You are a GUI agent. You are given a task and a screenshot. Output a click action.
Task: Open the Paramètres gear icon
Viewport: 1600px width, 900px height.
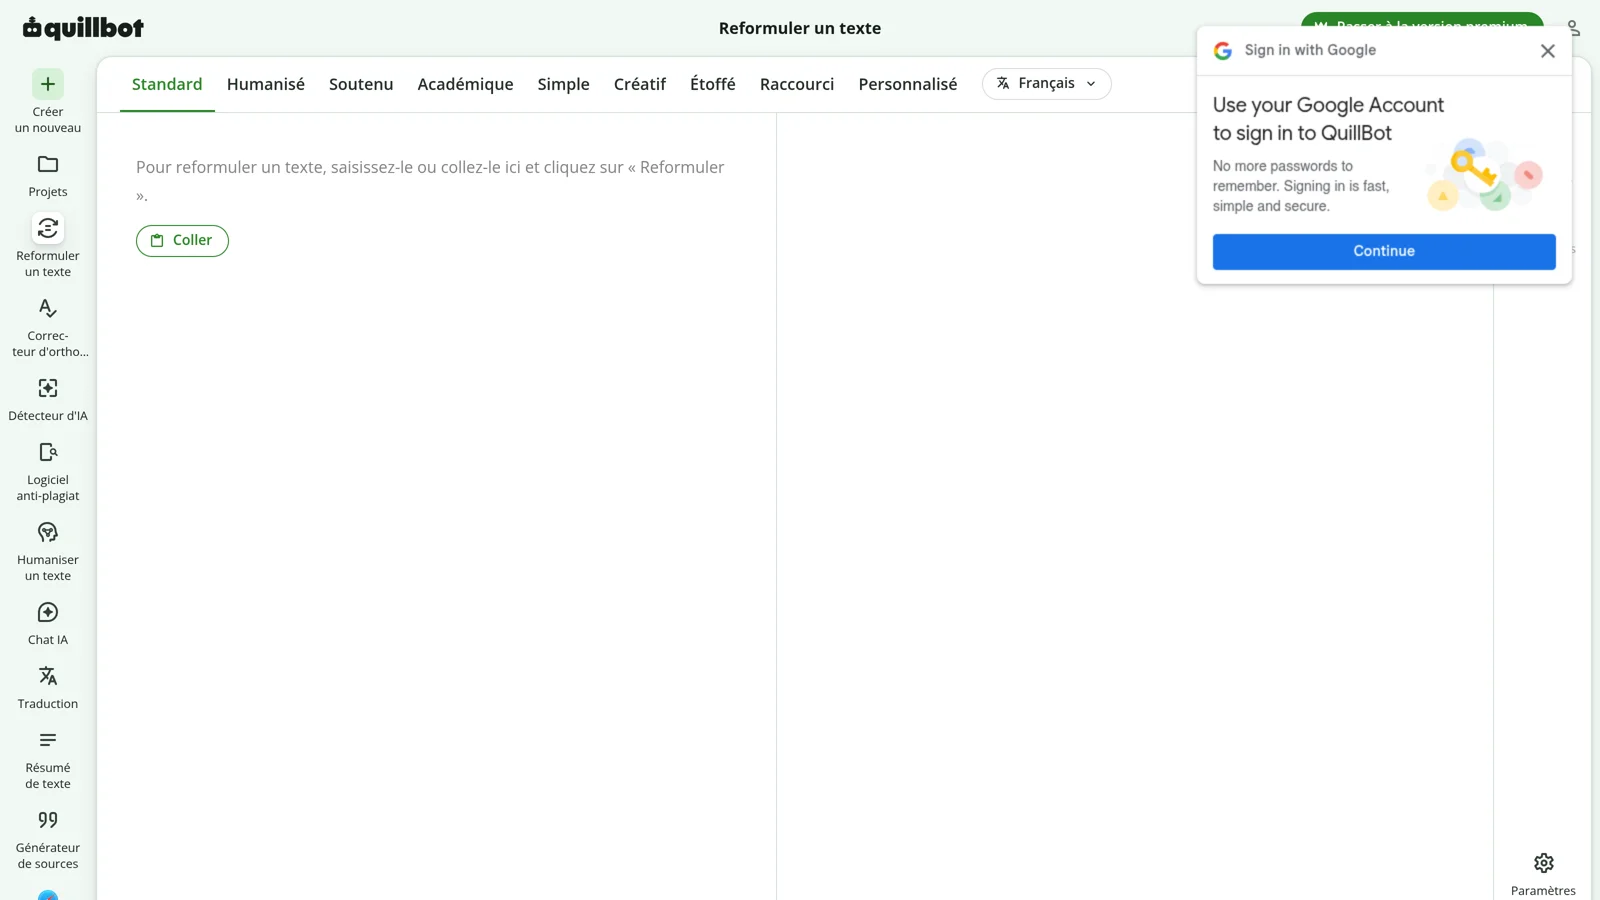1543,863
